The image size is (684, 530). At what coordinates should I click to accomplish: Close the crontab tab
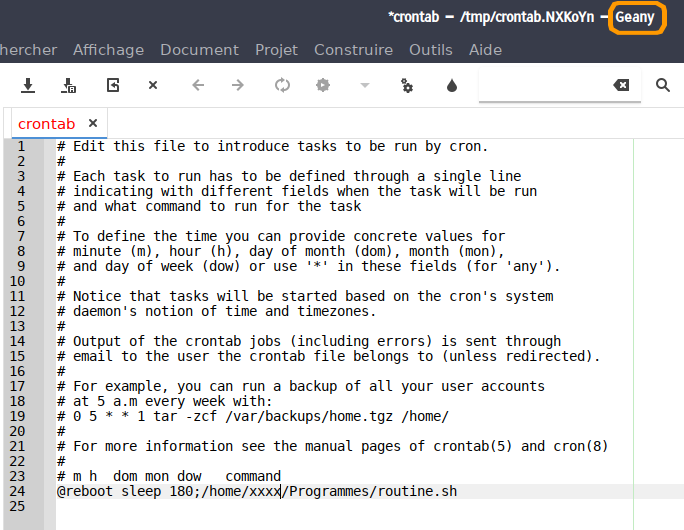pos(93,124)
